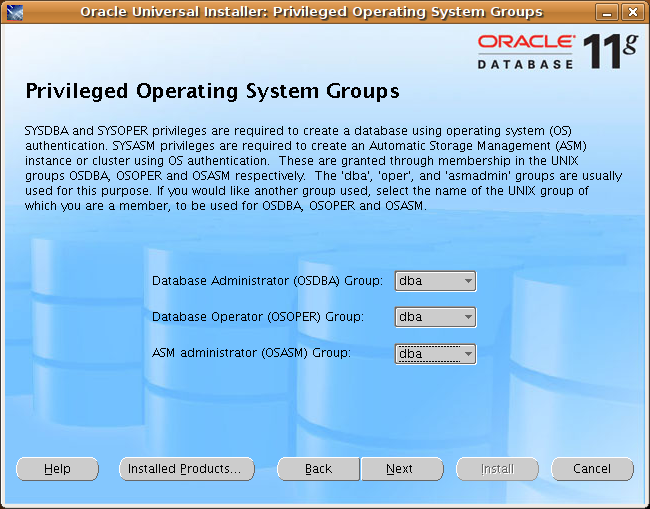Minimize the Oracle Universal Installer window
The width and height of the screenshot is (650, 509).
click(607, 12)
